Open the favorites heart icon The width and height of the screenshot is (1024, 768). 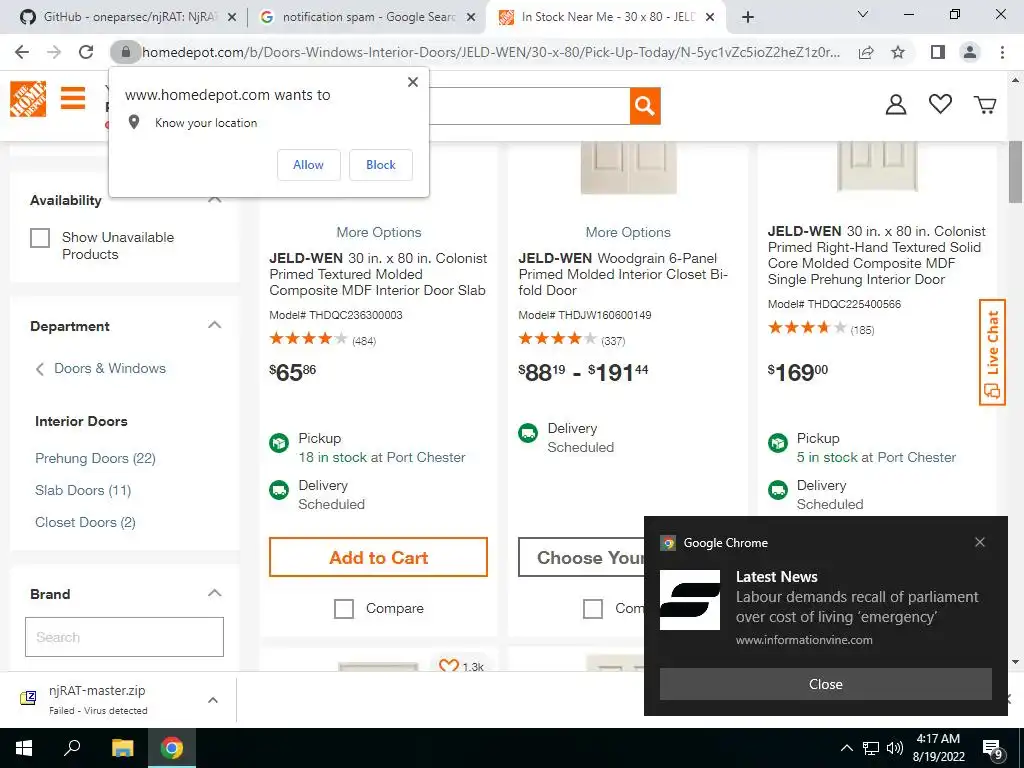(x=940, y=104)
